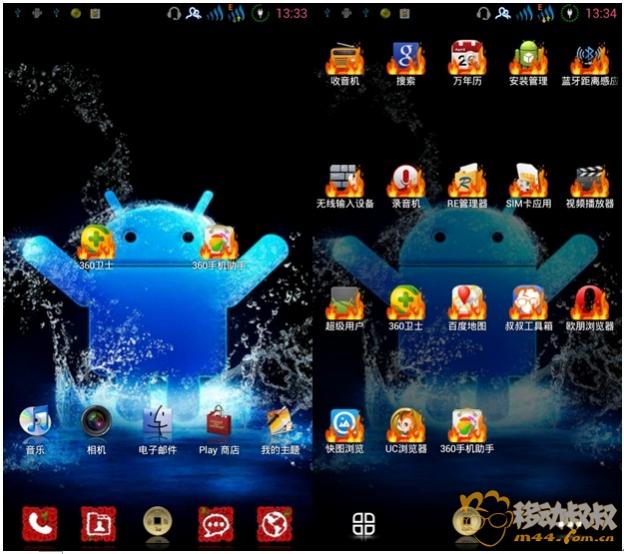Open browser globe in left dock

tap(274, 524)
